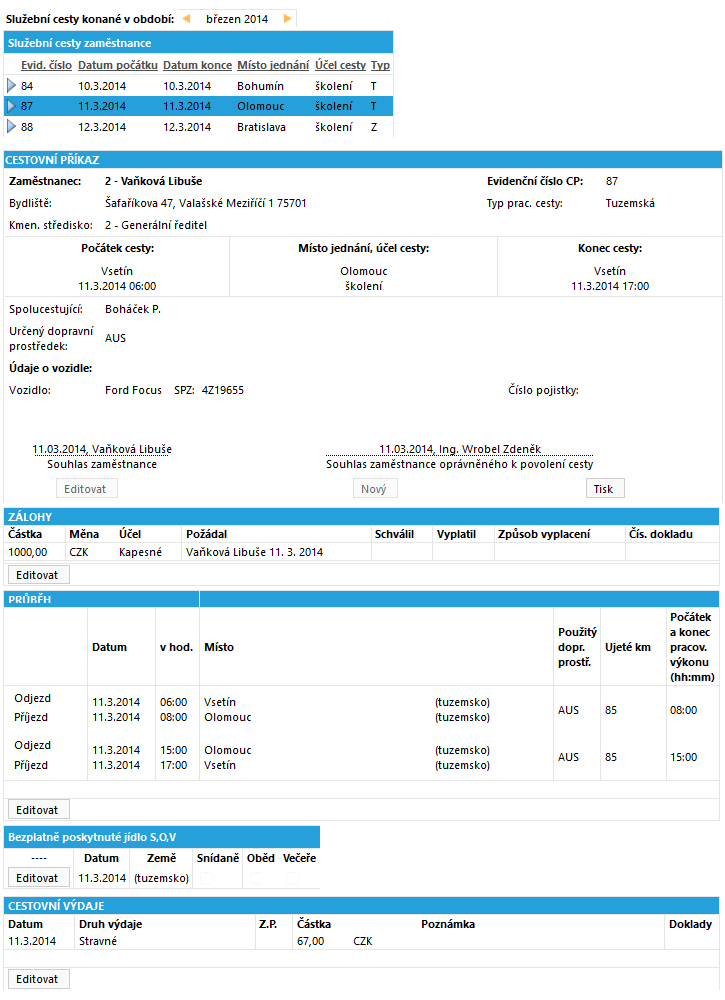Click the CESTOVNÍ PŘÍKAZ section header

pos(363,159)
